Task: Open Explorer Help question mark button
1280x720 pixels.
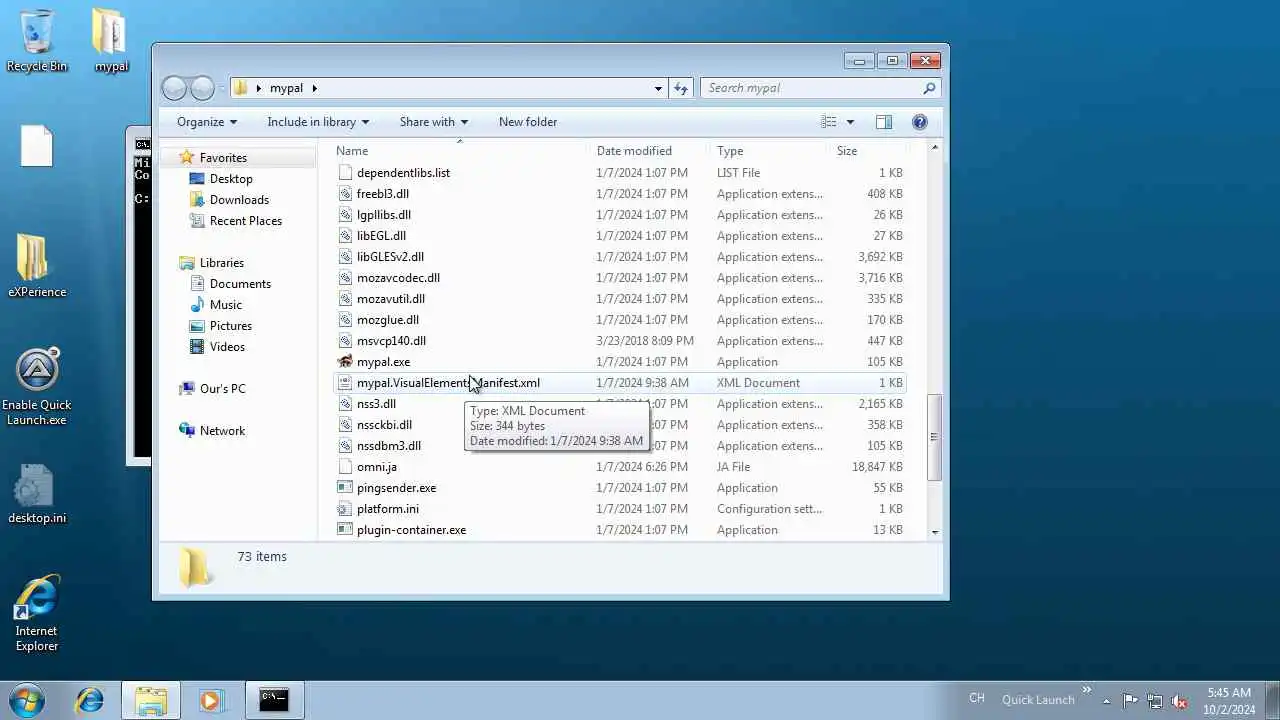Action: coord(920,122)
